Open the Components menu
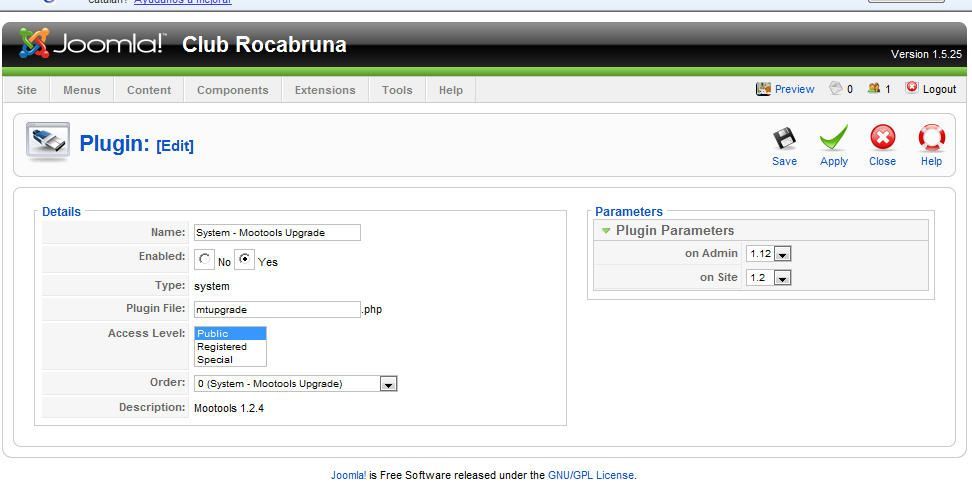 coord(232,90)
